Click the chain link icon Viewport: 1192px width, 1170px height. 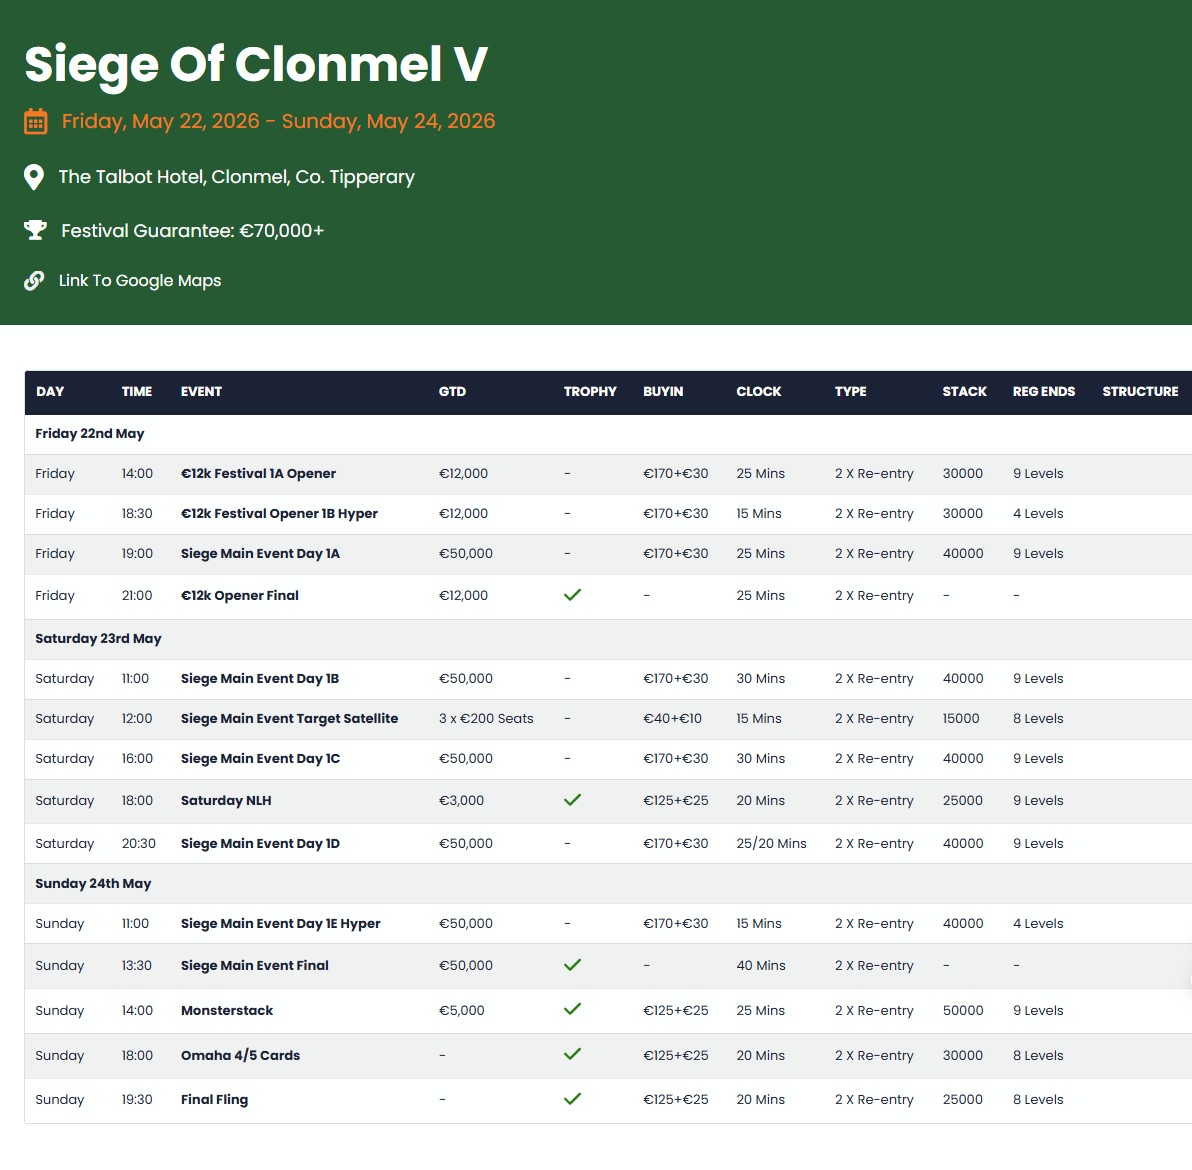tap(34, 281)
